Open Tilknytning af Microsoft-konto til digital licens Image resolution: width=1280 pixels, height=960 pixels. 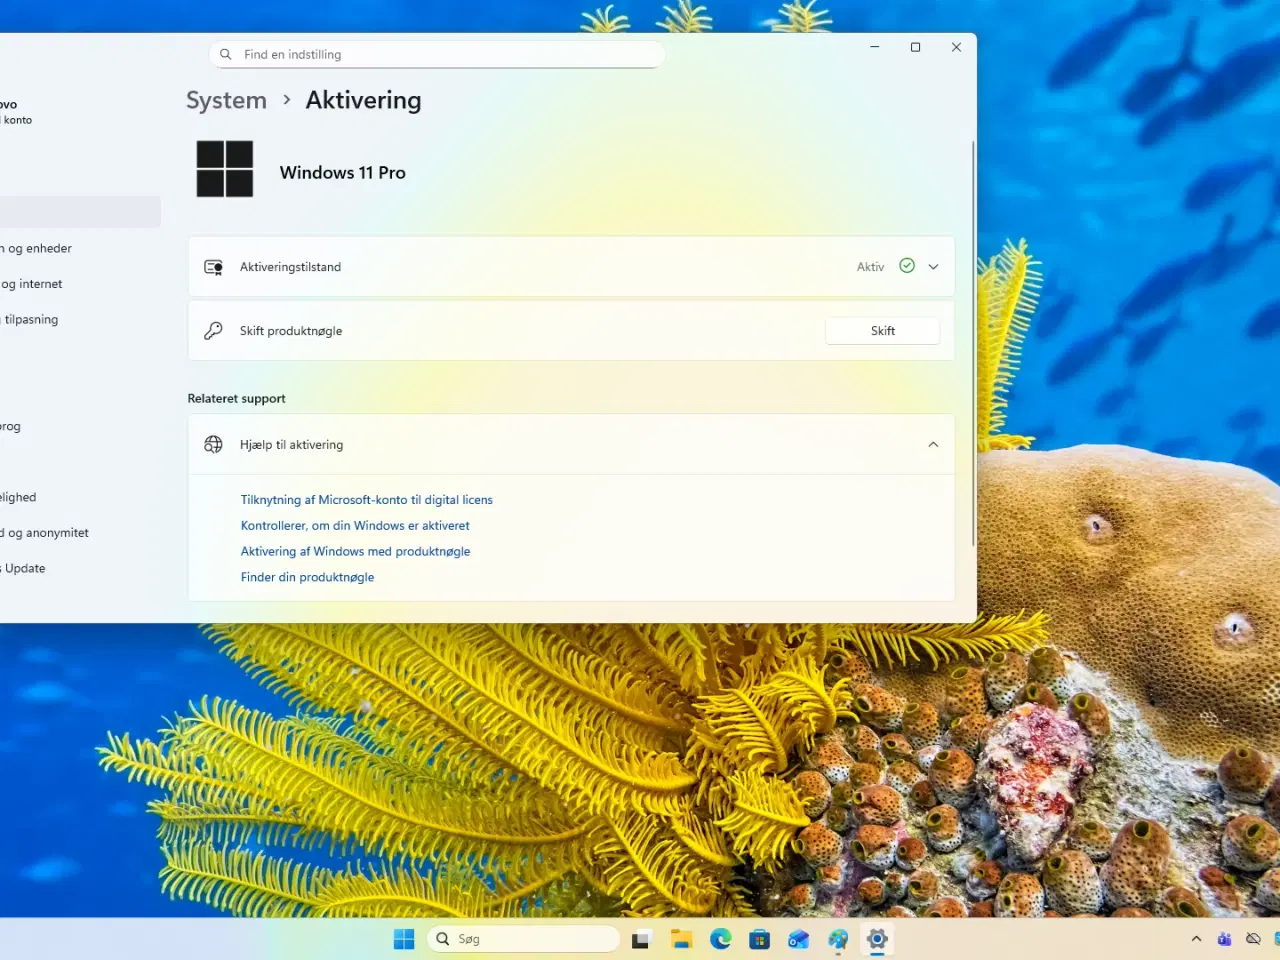[366, 499]
